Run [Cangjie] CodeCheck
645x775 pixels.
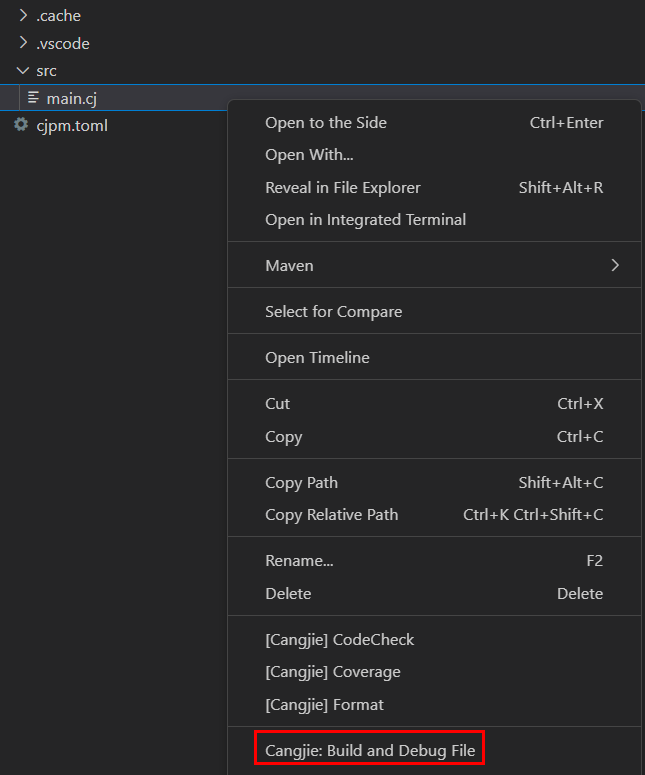(x=339, y=640)
